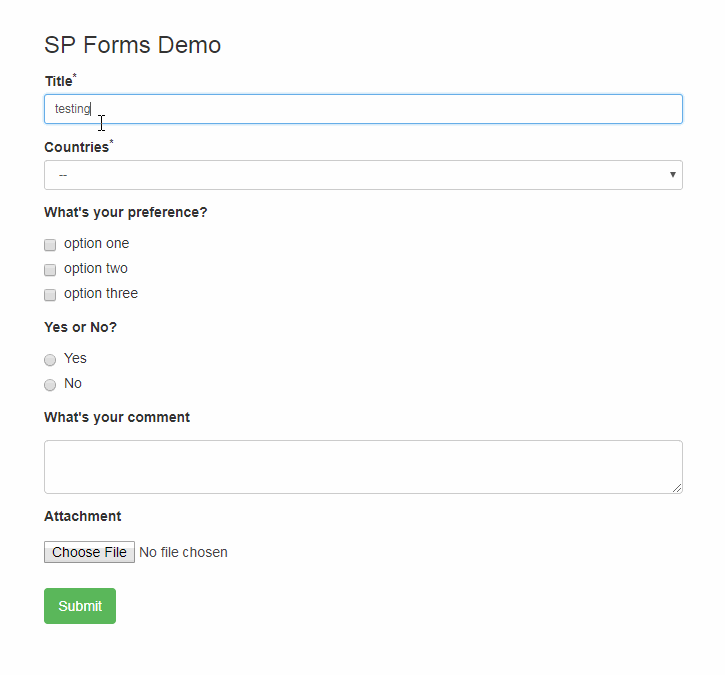Viewport: 725px width, 675px height.
Task: Click the "Yes" label text
Action: click(x=75, y=358)
